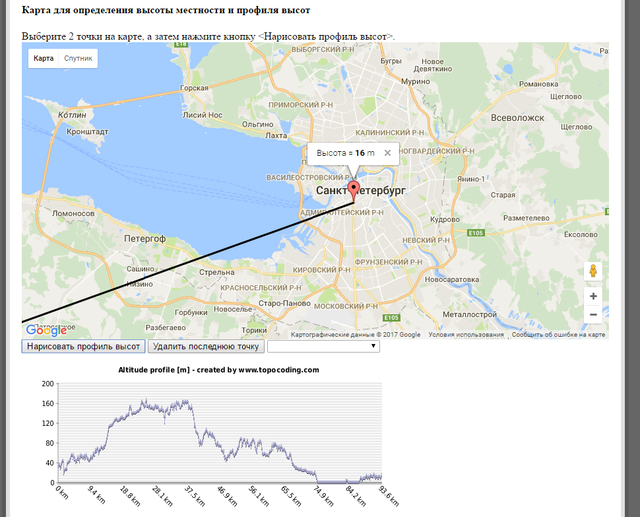Screen dimensions: 640x517
Task: Open the dropdown beside the delete button
Action: tap(323, 346)
